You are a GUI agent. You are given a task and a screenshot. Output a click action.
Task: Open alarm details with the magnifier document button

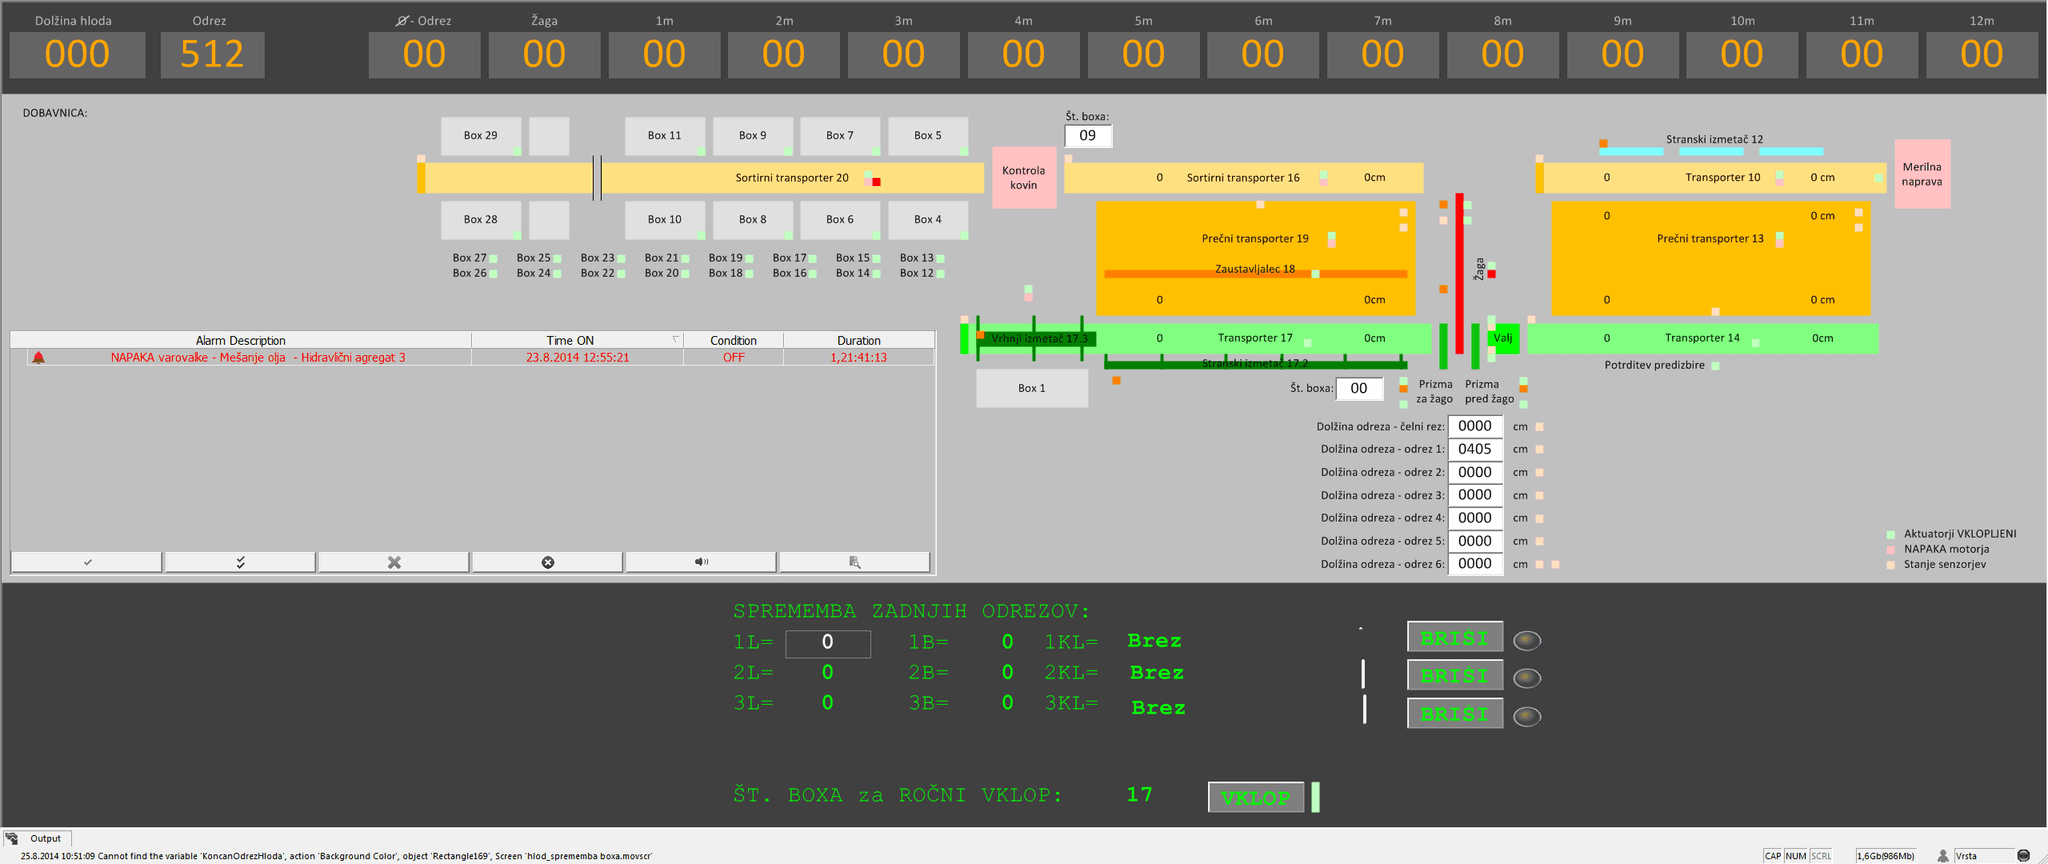click(854, 562)
